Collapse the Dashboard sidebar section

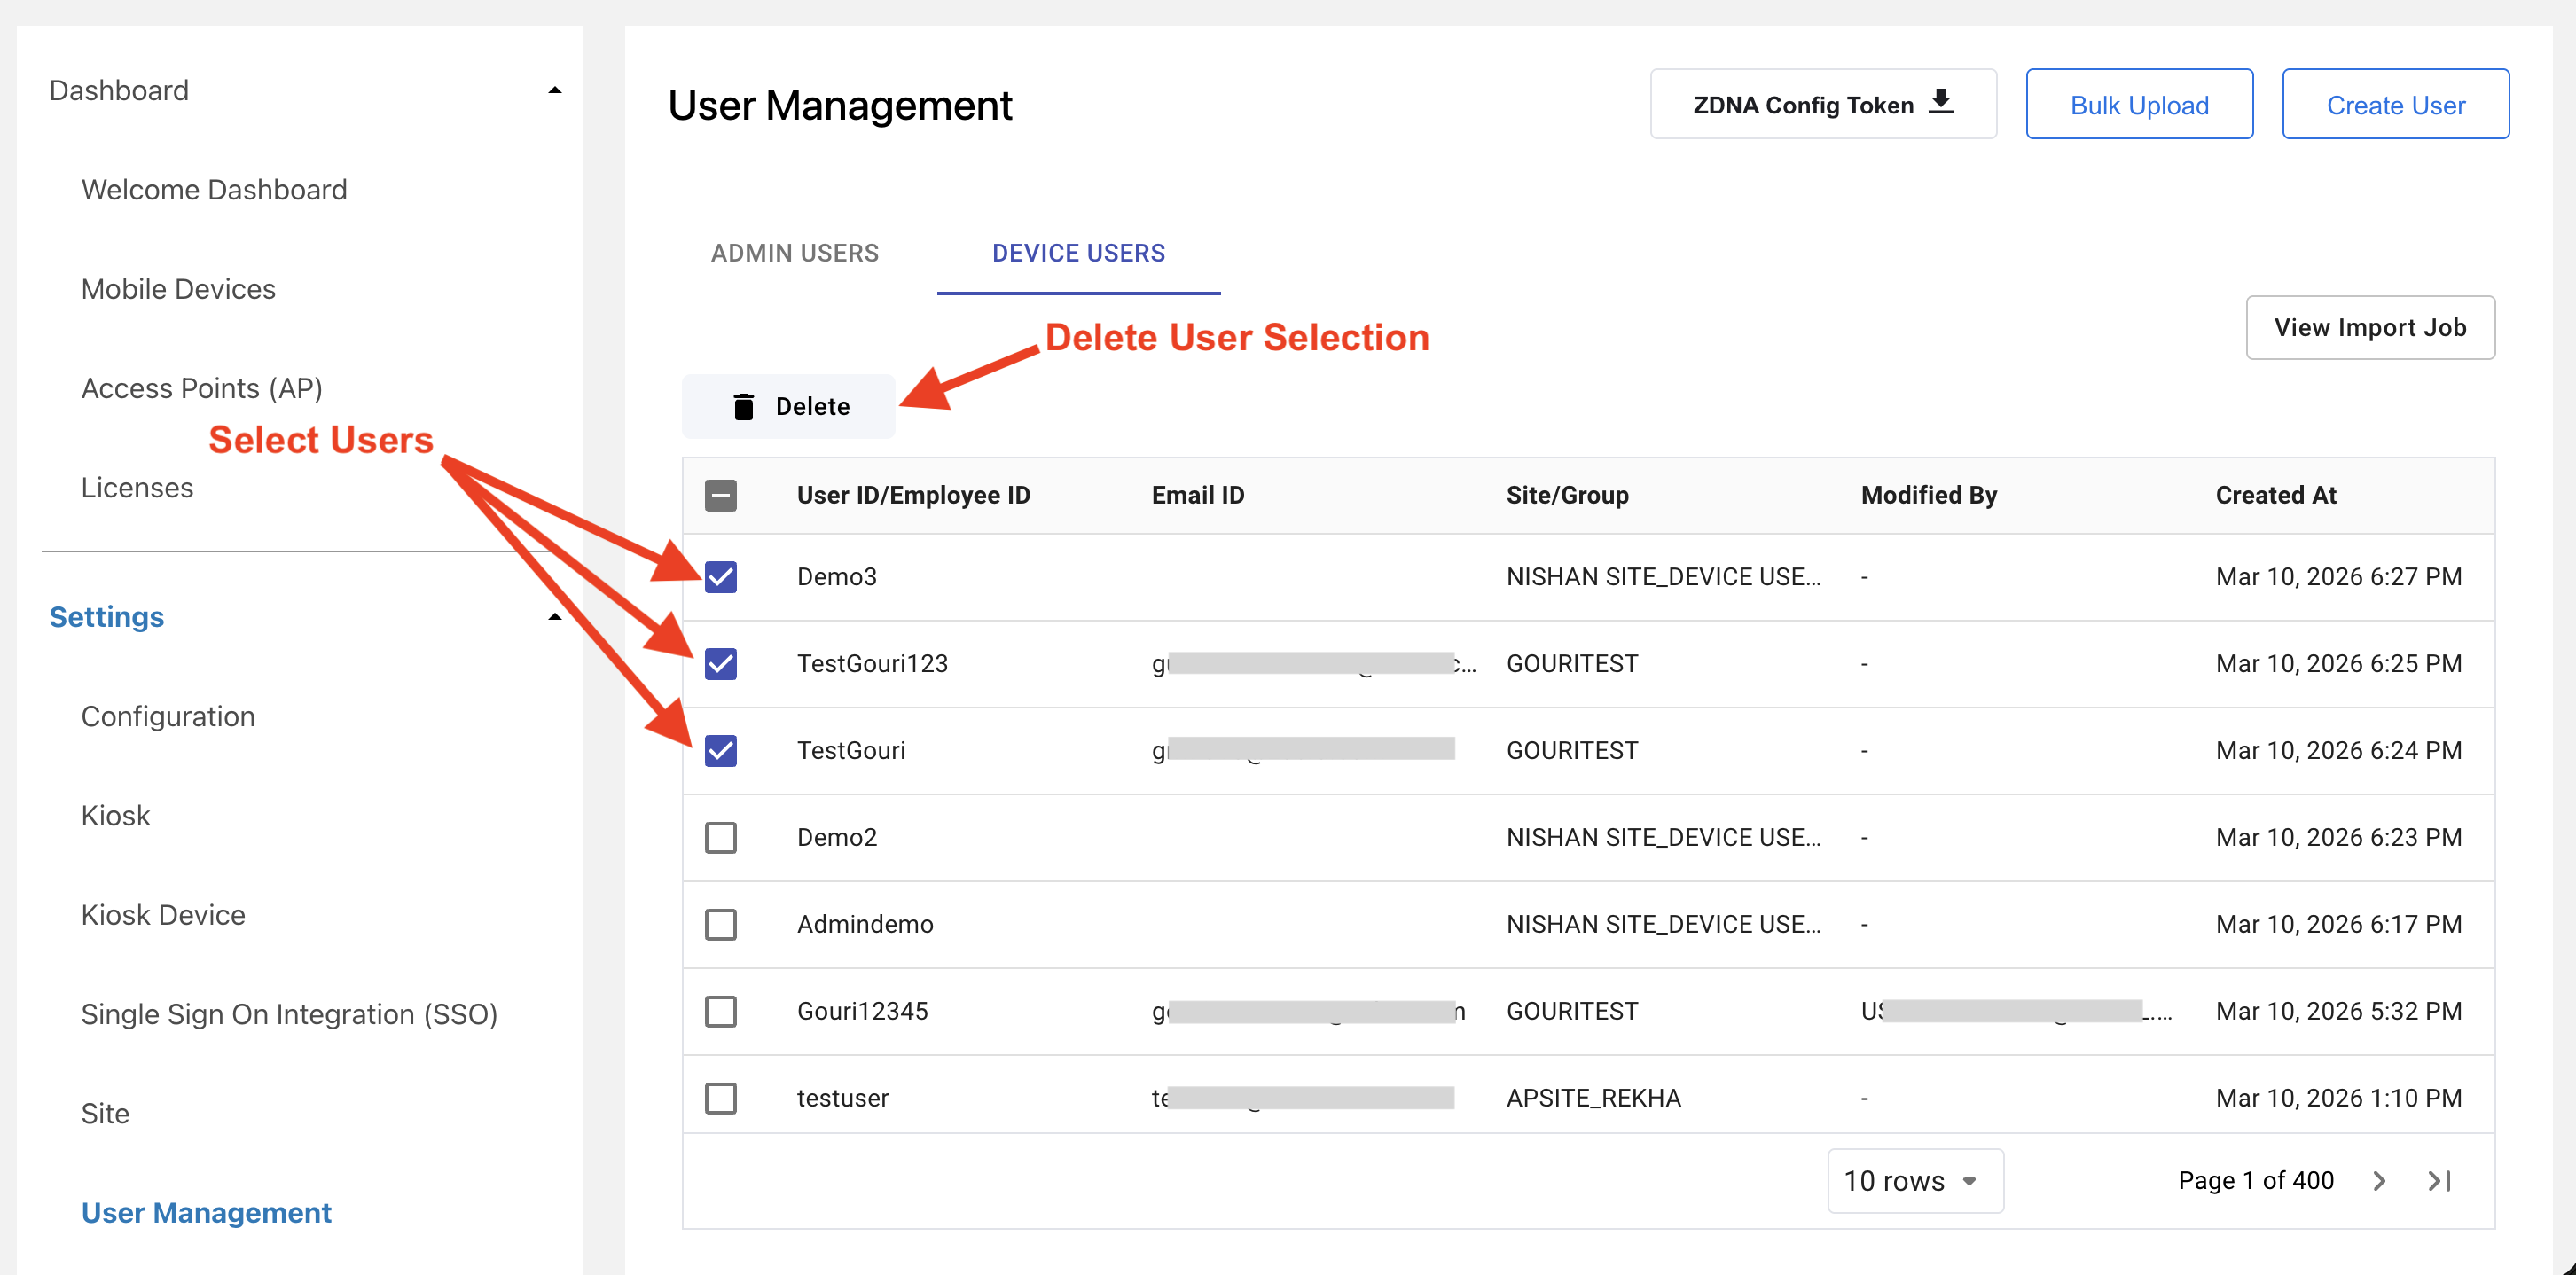555,91
